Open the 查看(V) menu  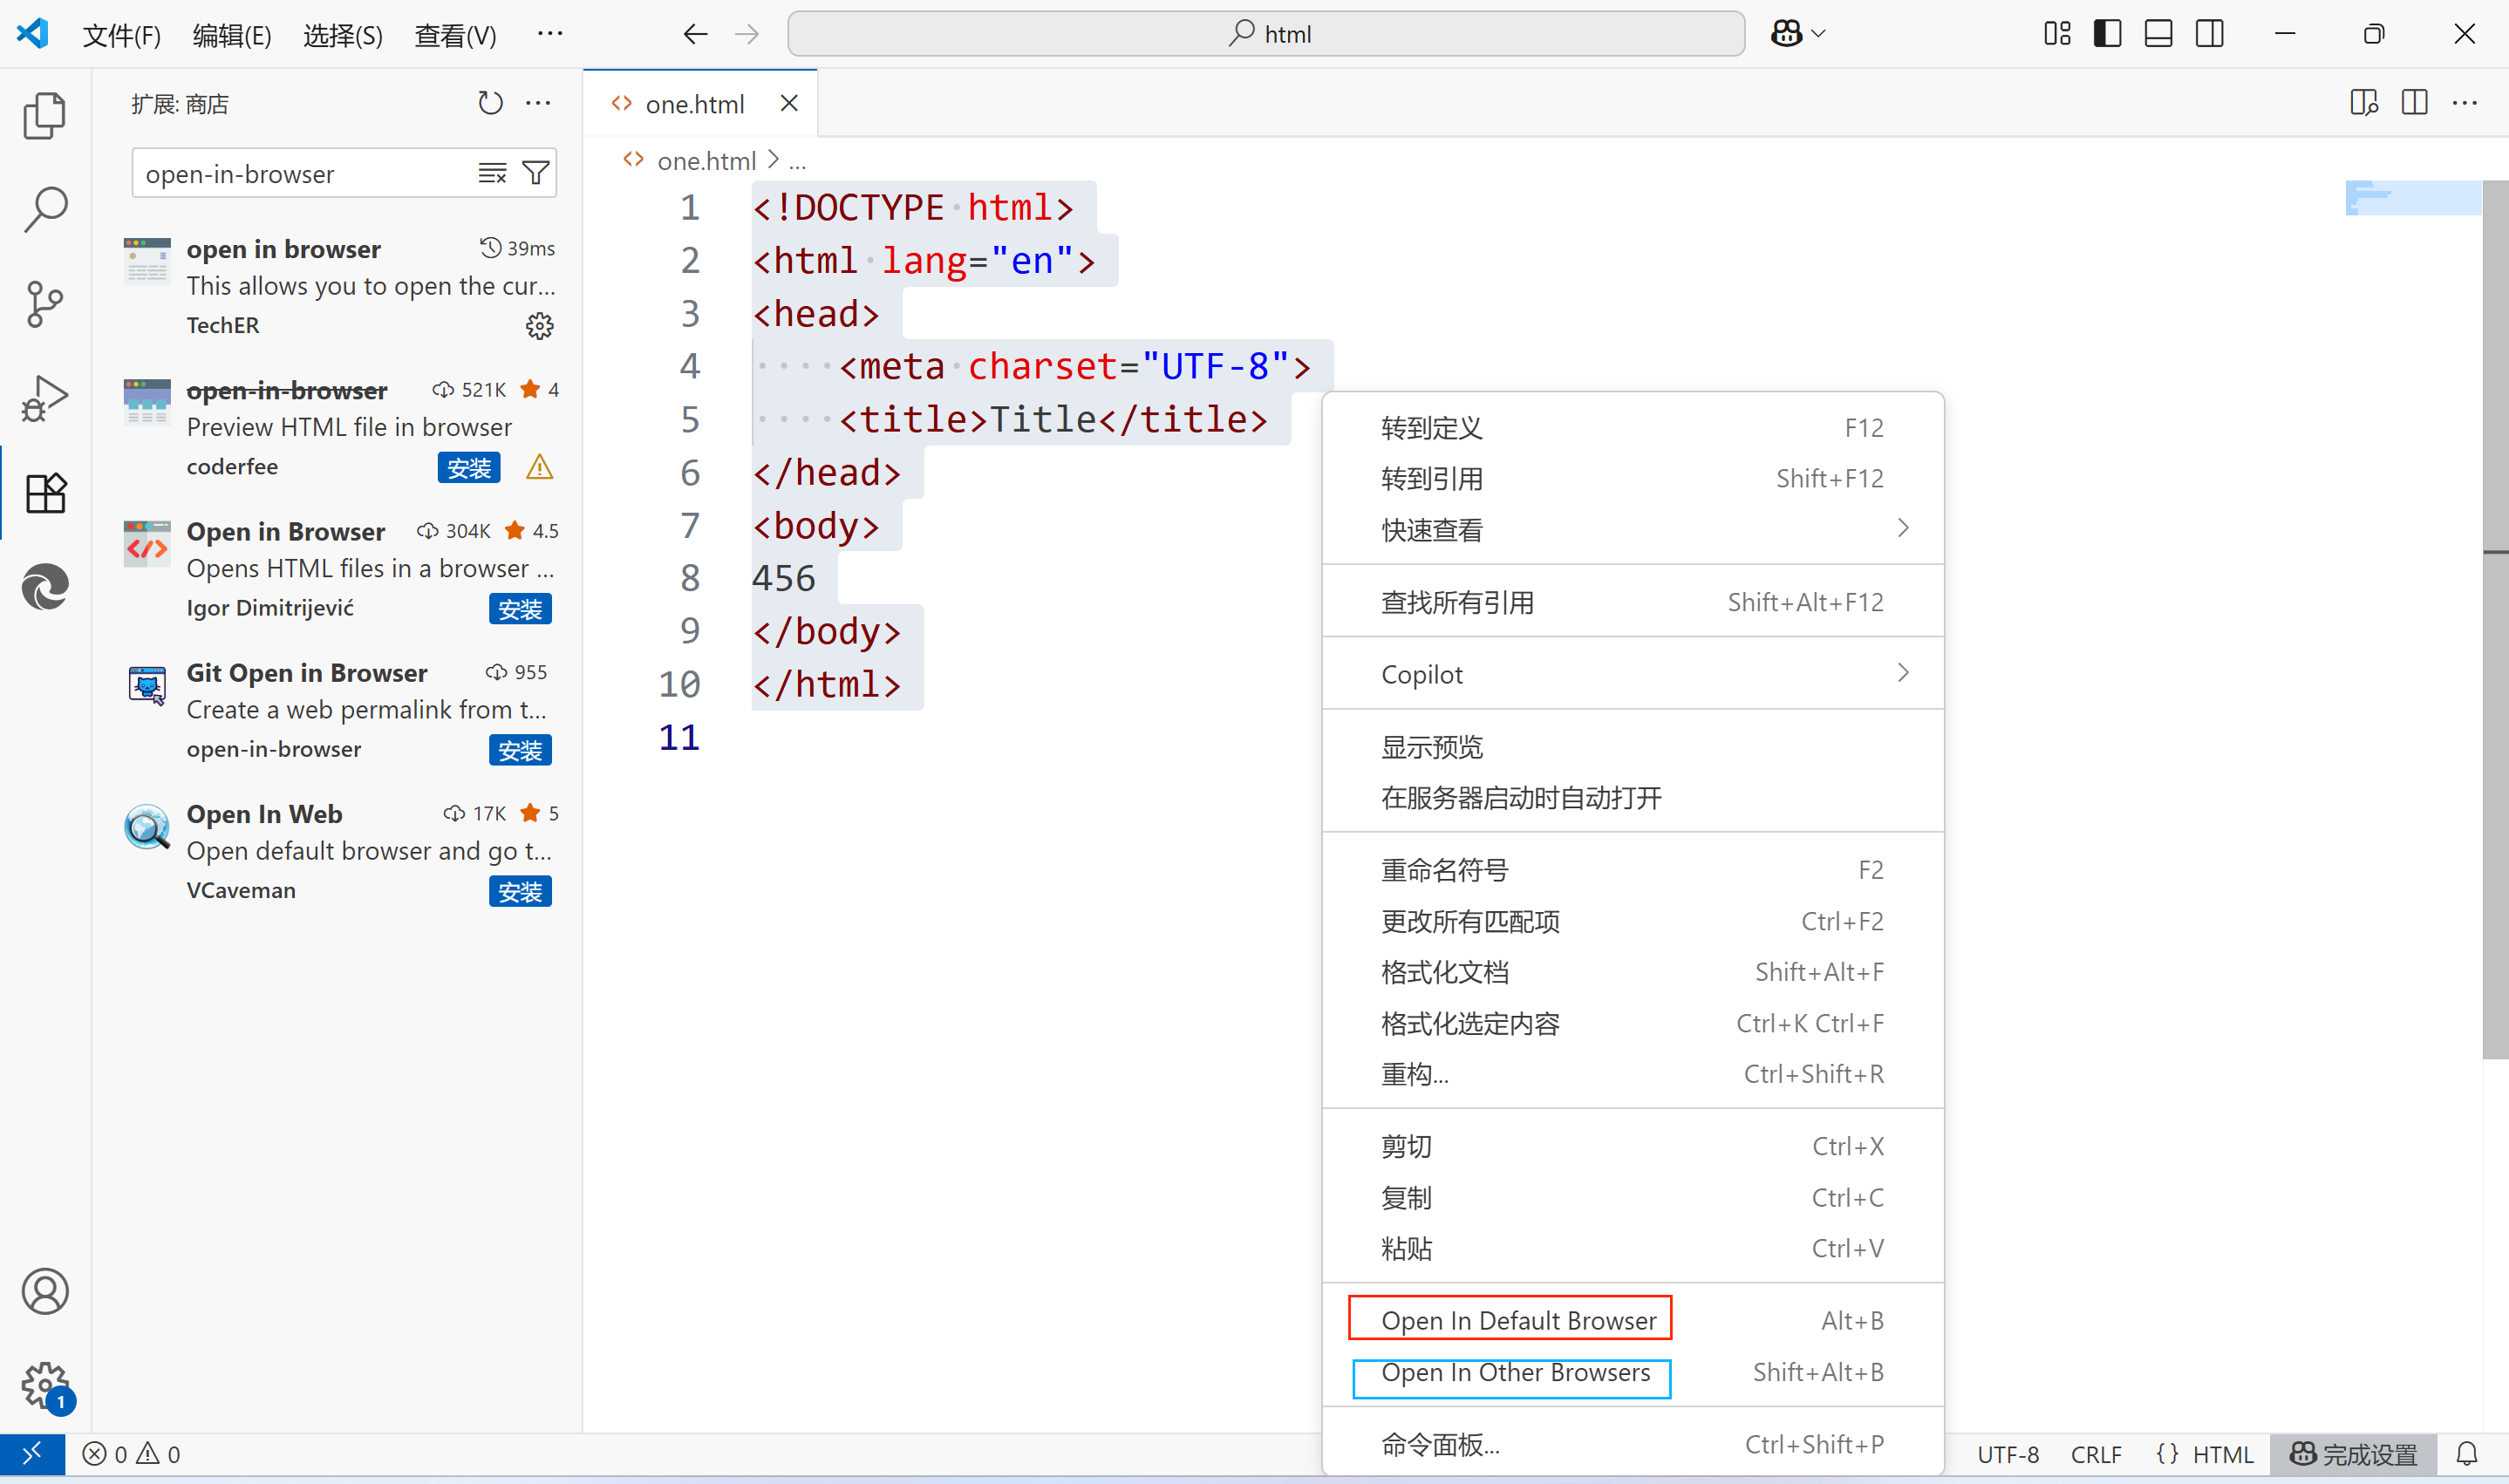coord(455,35)
